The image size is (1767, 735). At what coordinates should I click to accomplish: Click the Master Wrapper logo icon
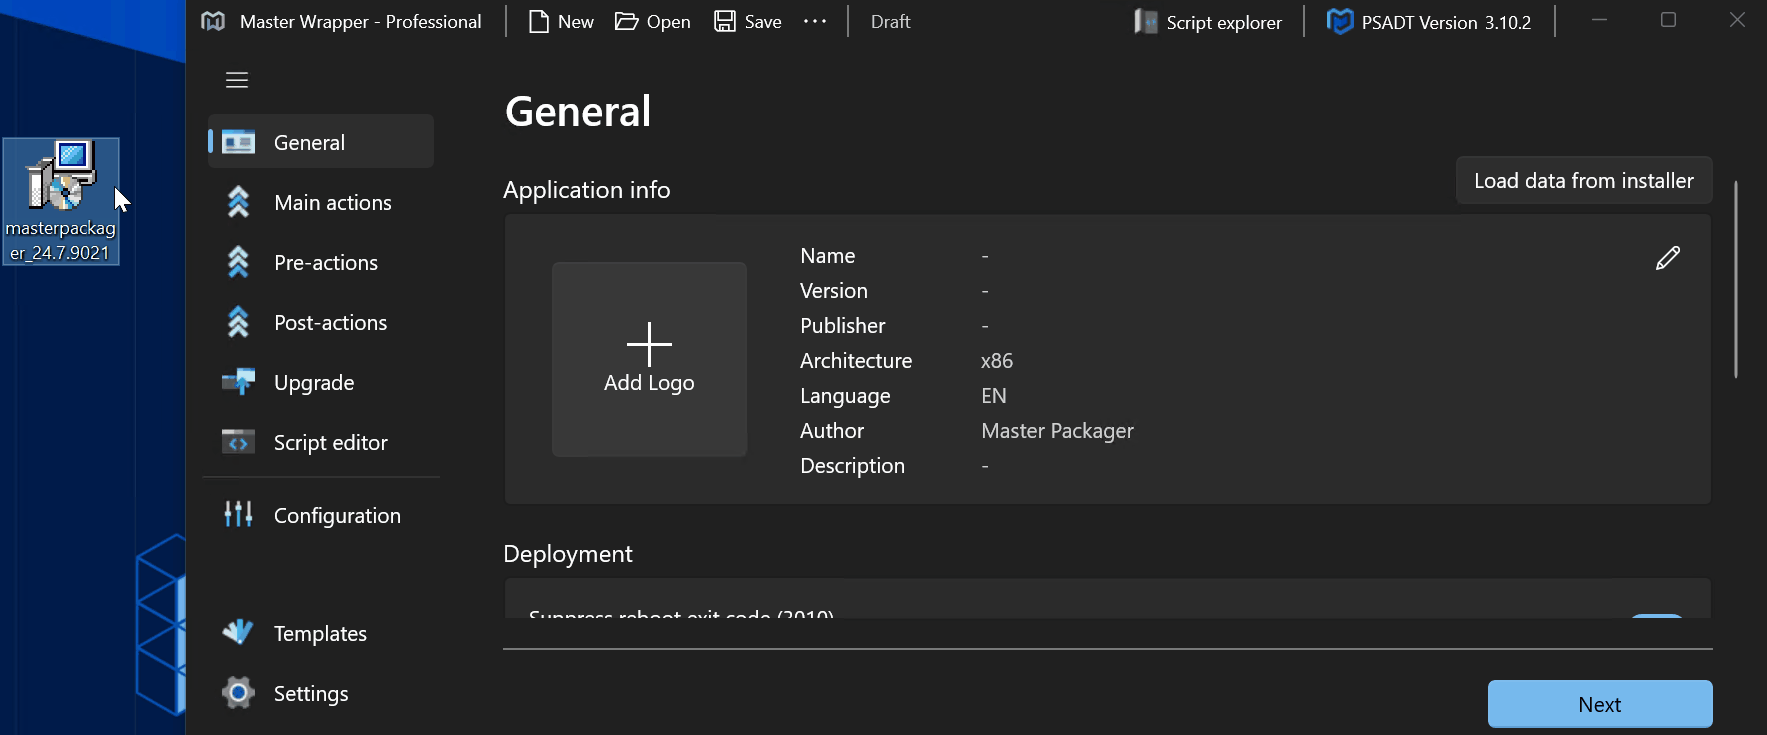click(213, 21)
